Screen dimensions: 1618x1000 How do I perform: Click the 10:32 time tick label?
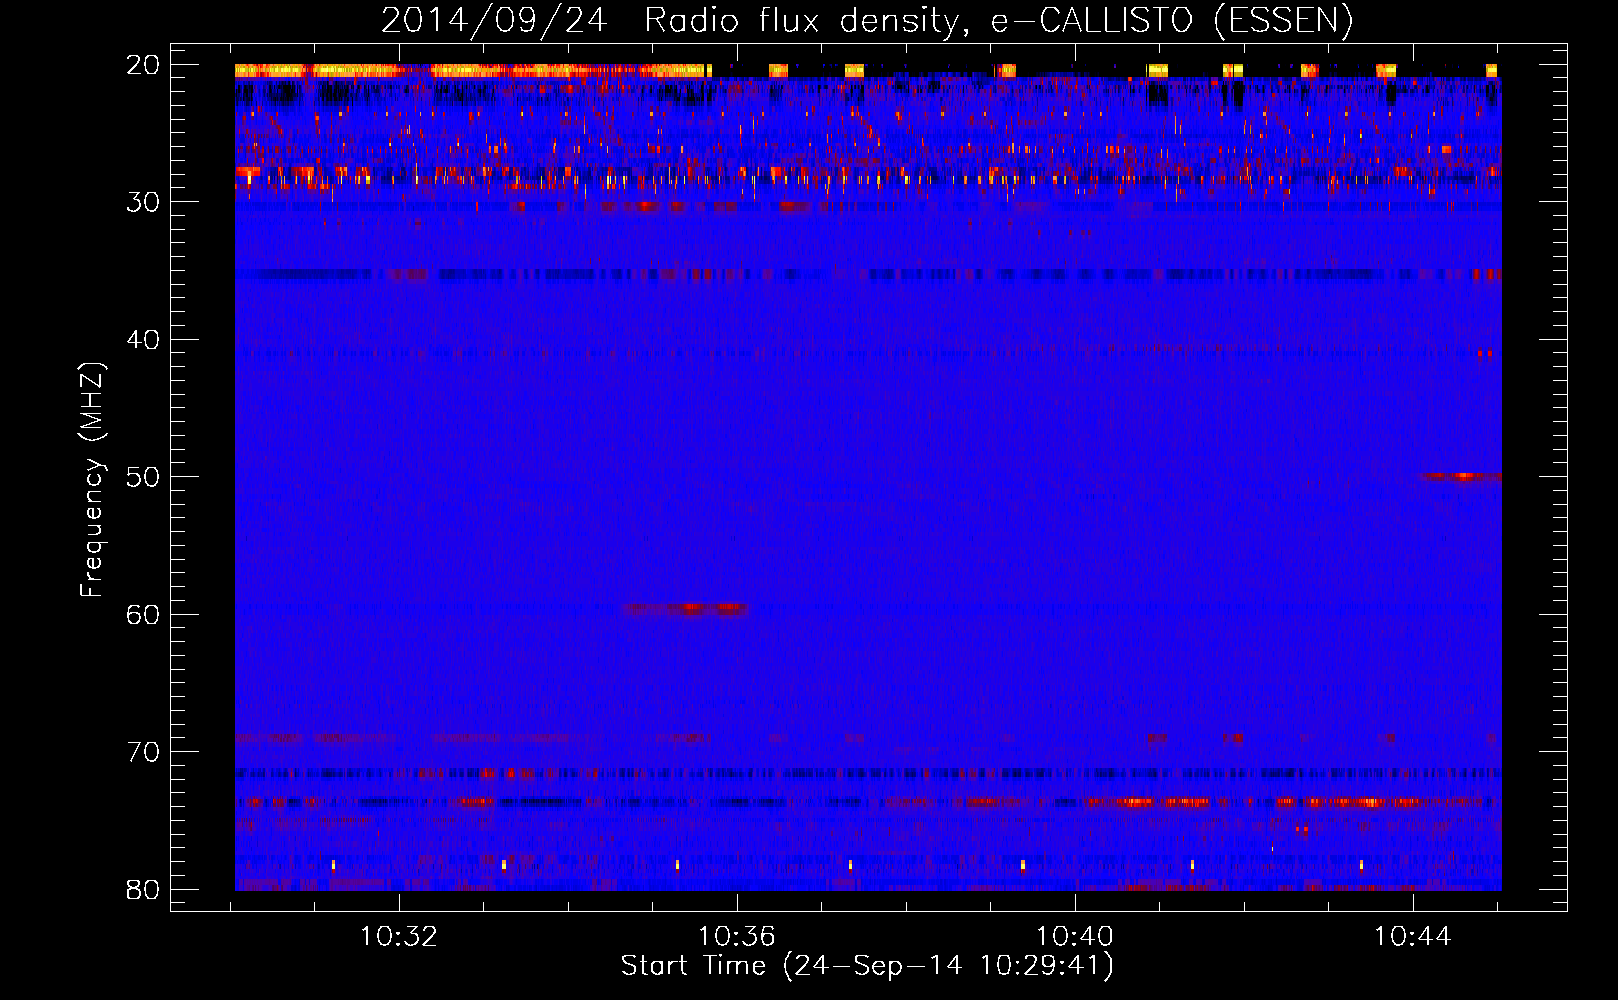click(x=399, y=937)
